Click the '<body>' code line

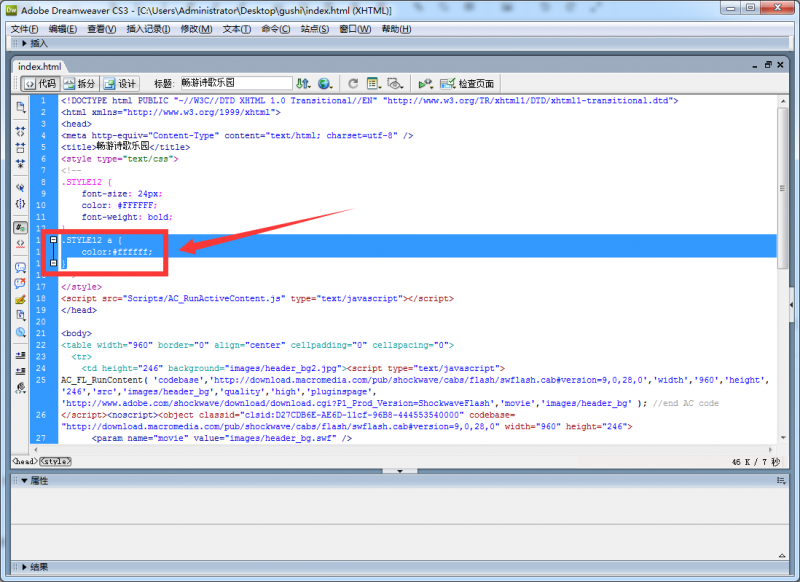coord(77,333)
